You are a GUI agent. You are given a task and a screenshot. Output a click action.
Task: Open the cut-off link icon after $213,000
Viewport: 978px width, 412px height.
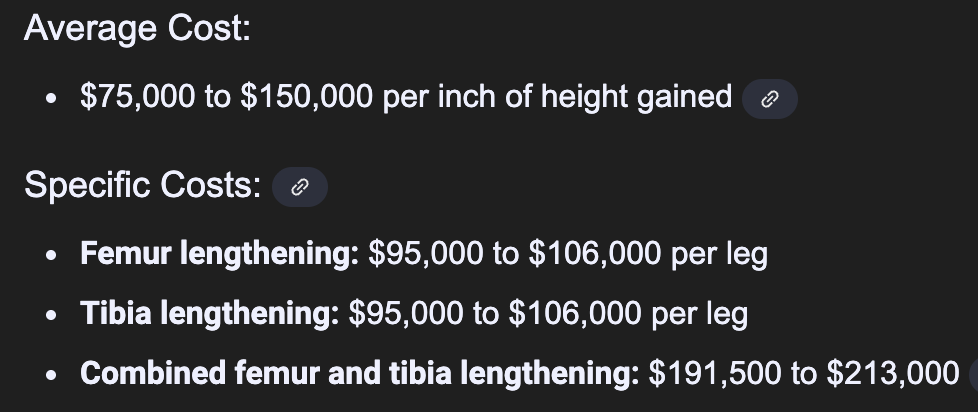(x=974, y=375)
